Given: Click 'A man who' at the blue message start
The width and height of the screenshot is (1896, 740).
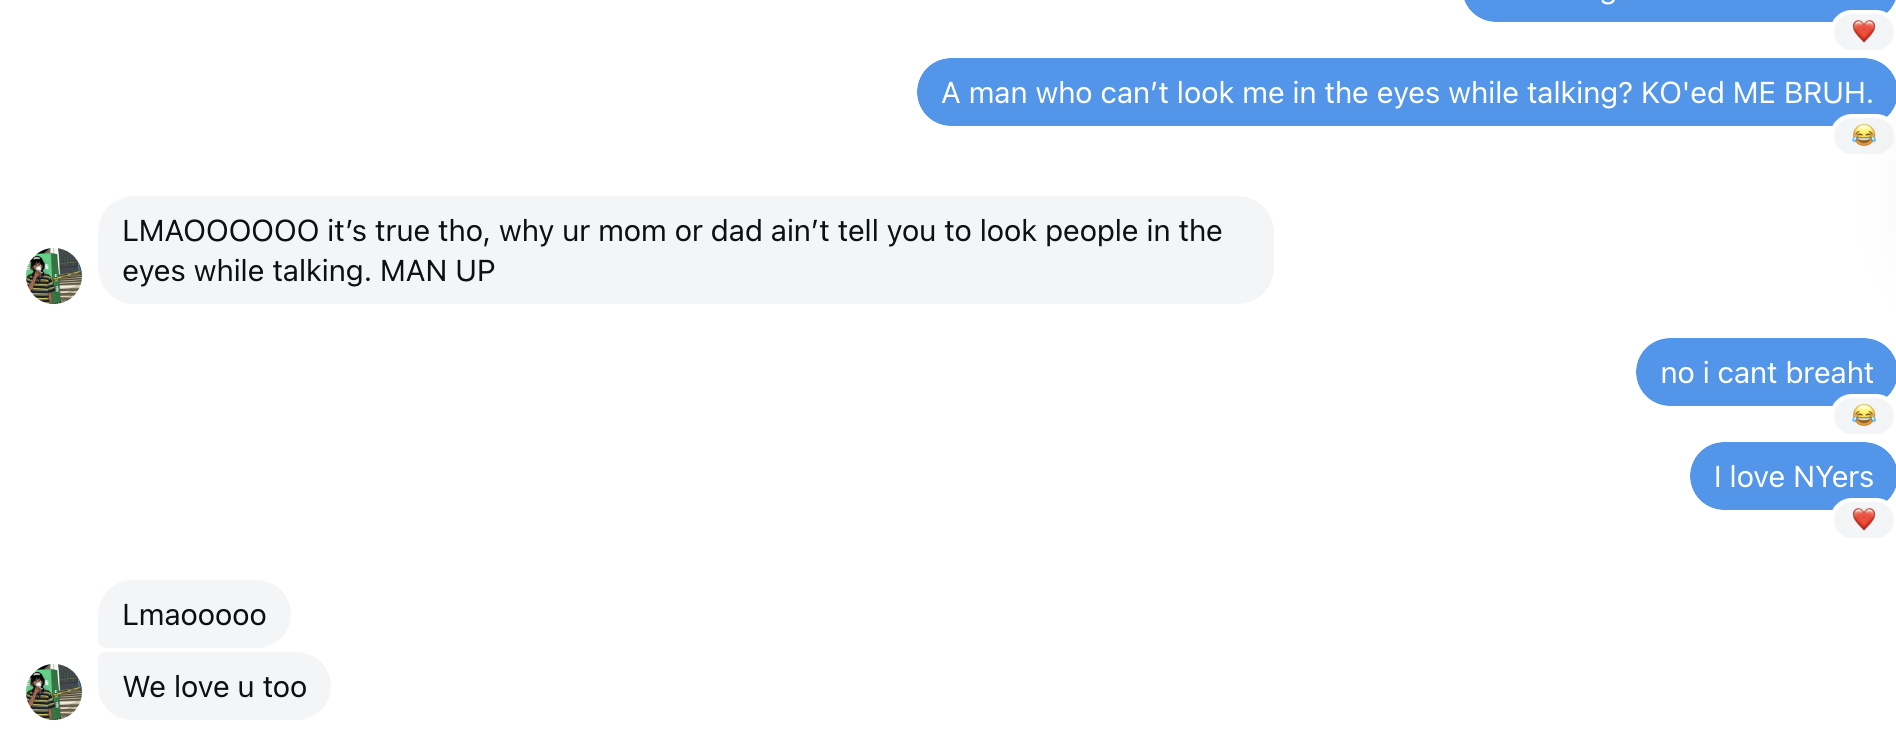Looking at the screenshot, I should click(998, 93).
